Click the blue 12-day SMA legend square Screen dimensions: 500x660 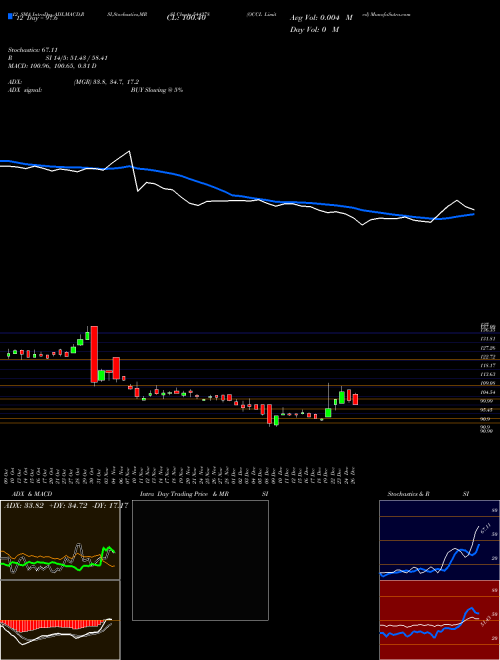click(x=11, y=16)
